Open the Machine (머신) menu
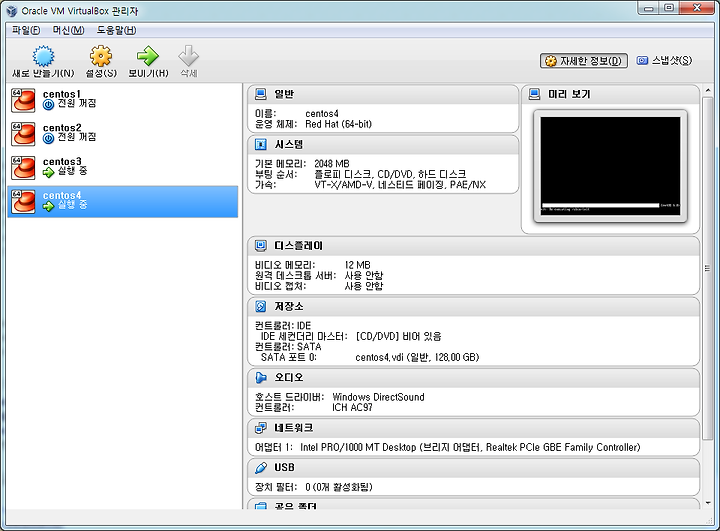The image size is (720, 531). 68,30
